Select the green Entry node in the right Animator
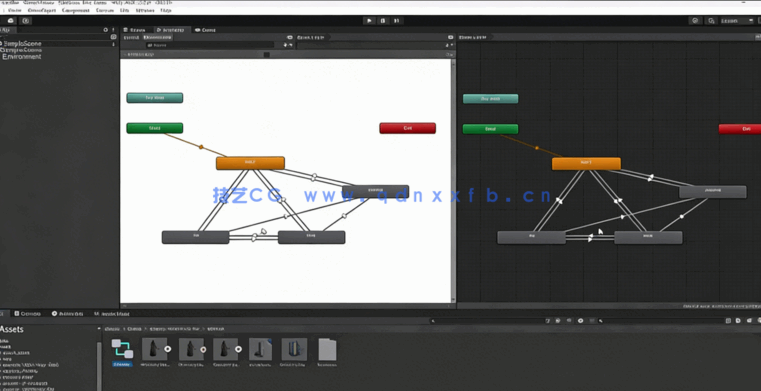 tap(491, 129)
